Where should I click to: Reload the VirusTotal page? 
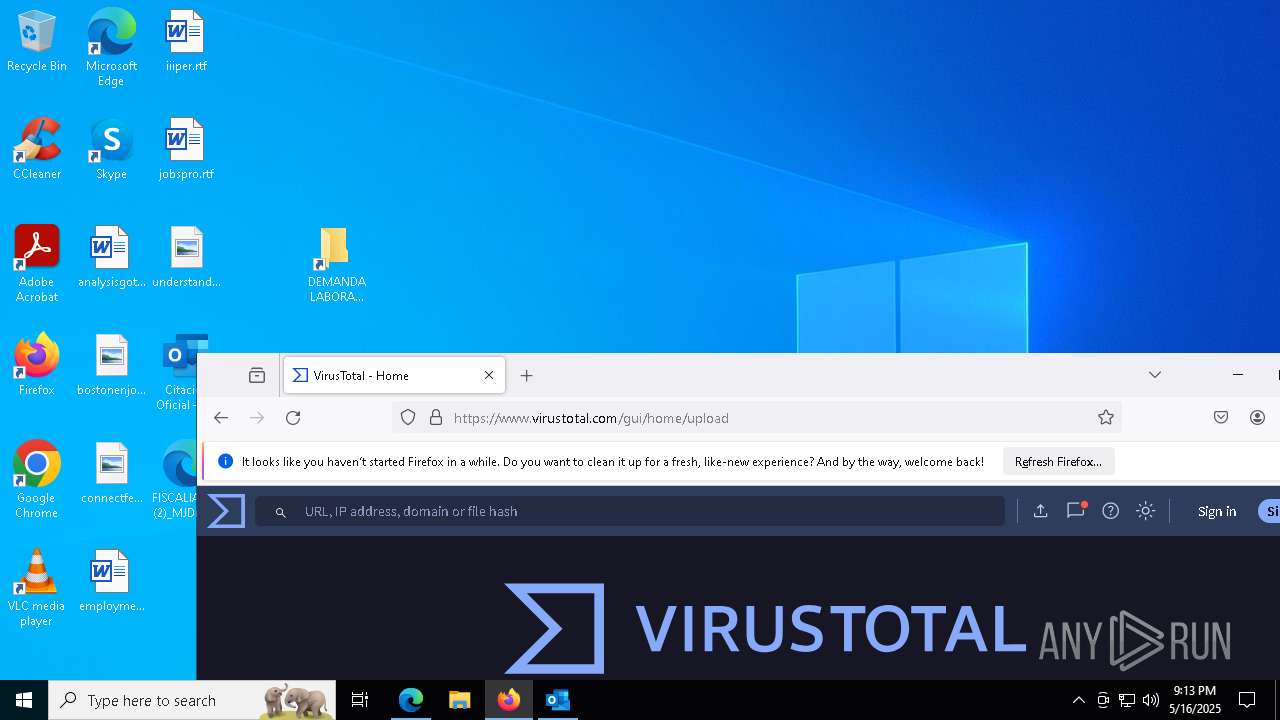click(x=293, y=418)
